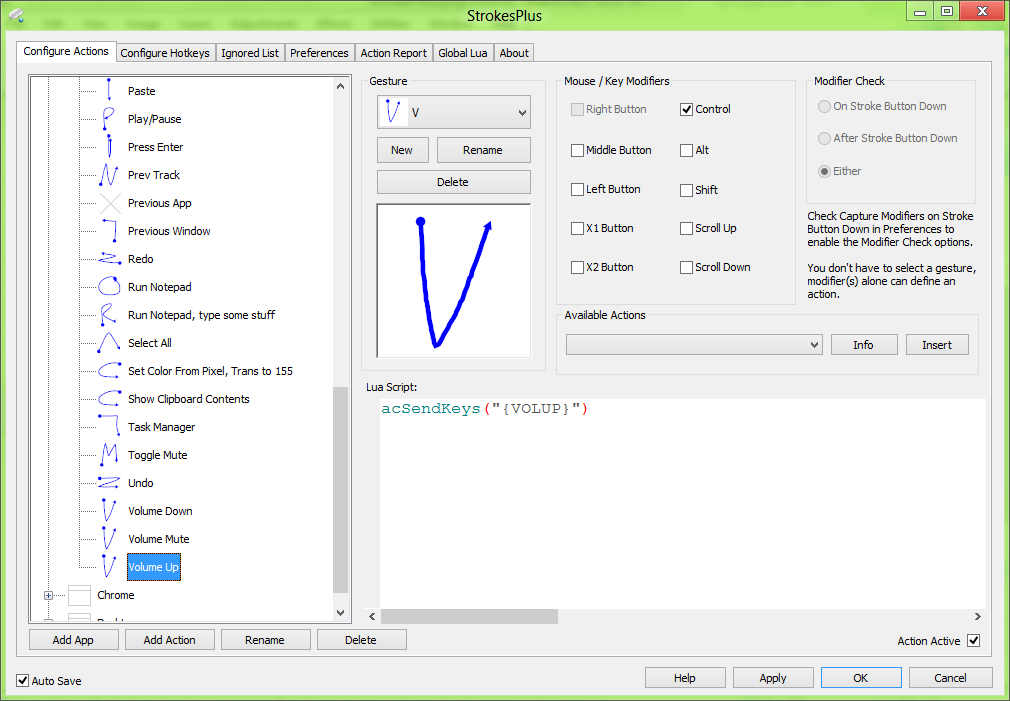
Task: Click the Run Notepad circle gesture icon
Action: 110,287
